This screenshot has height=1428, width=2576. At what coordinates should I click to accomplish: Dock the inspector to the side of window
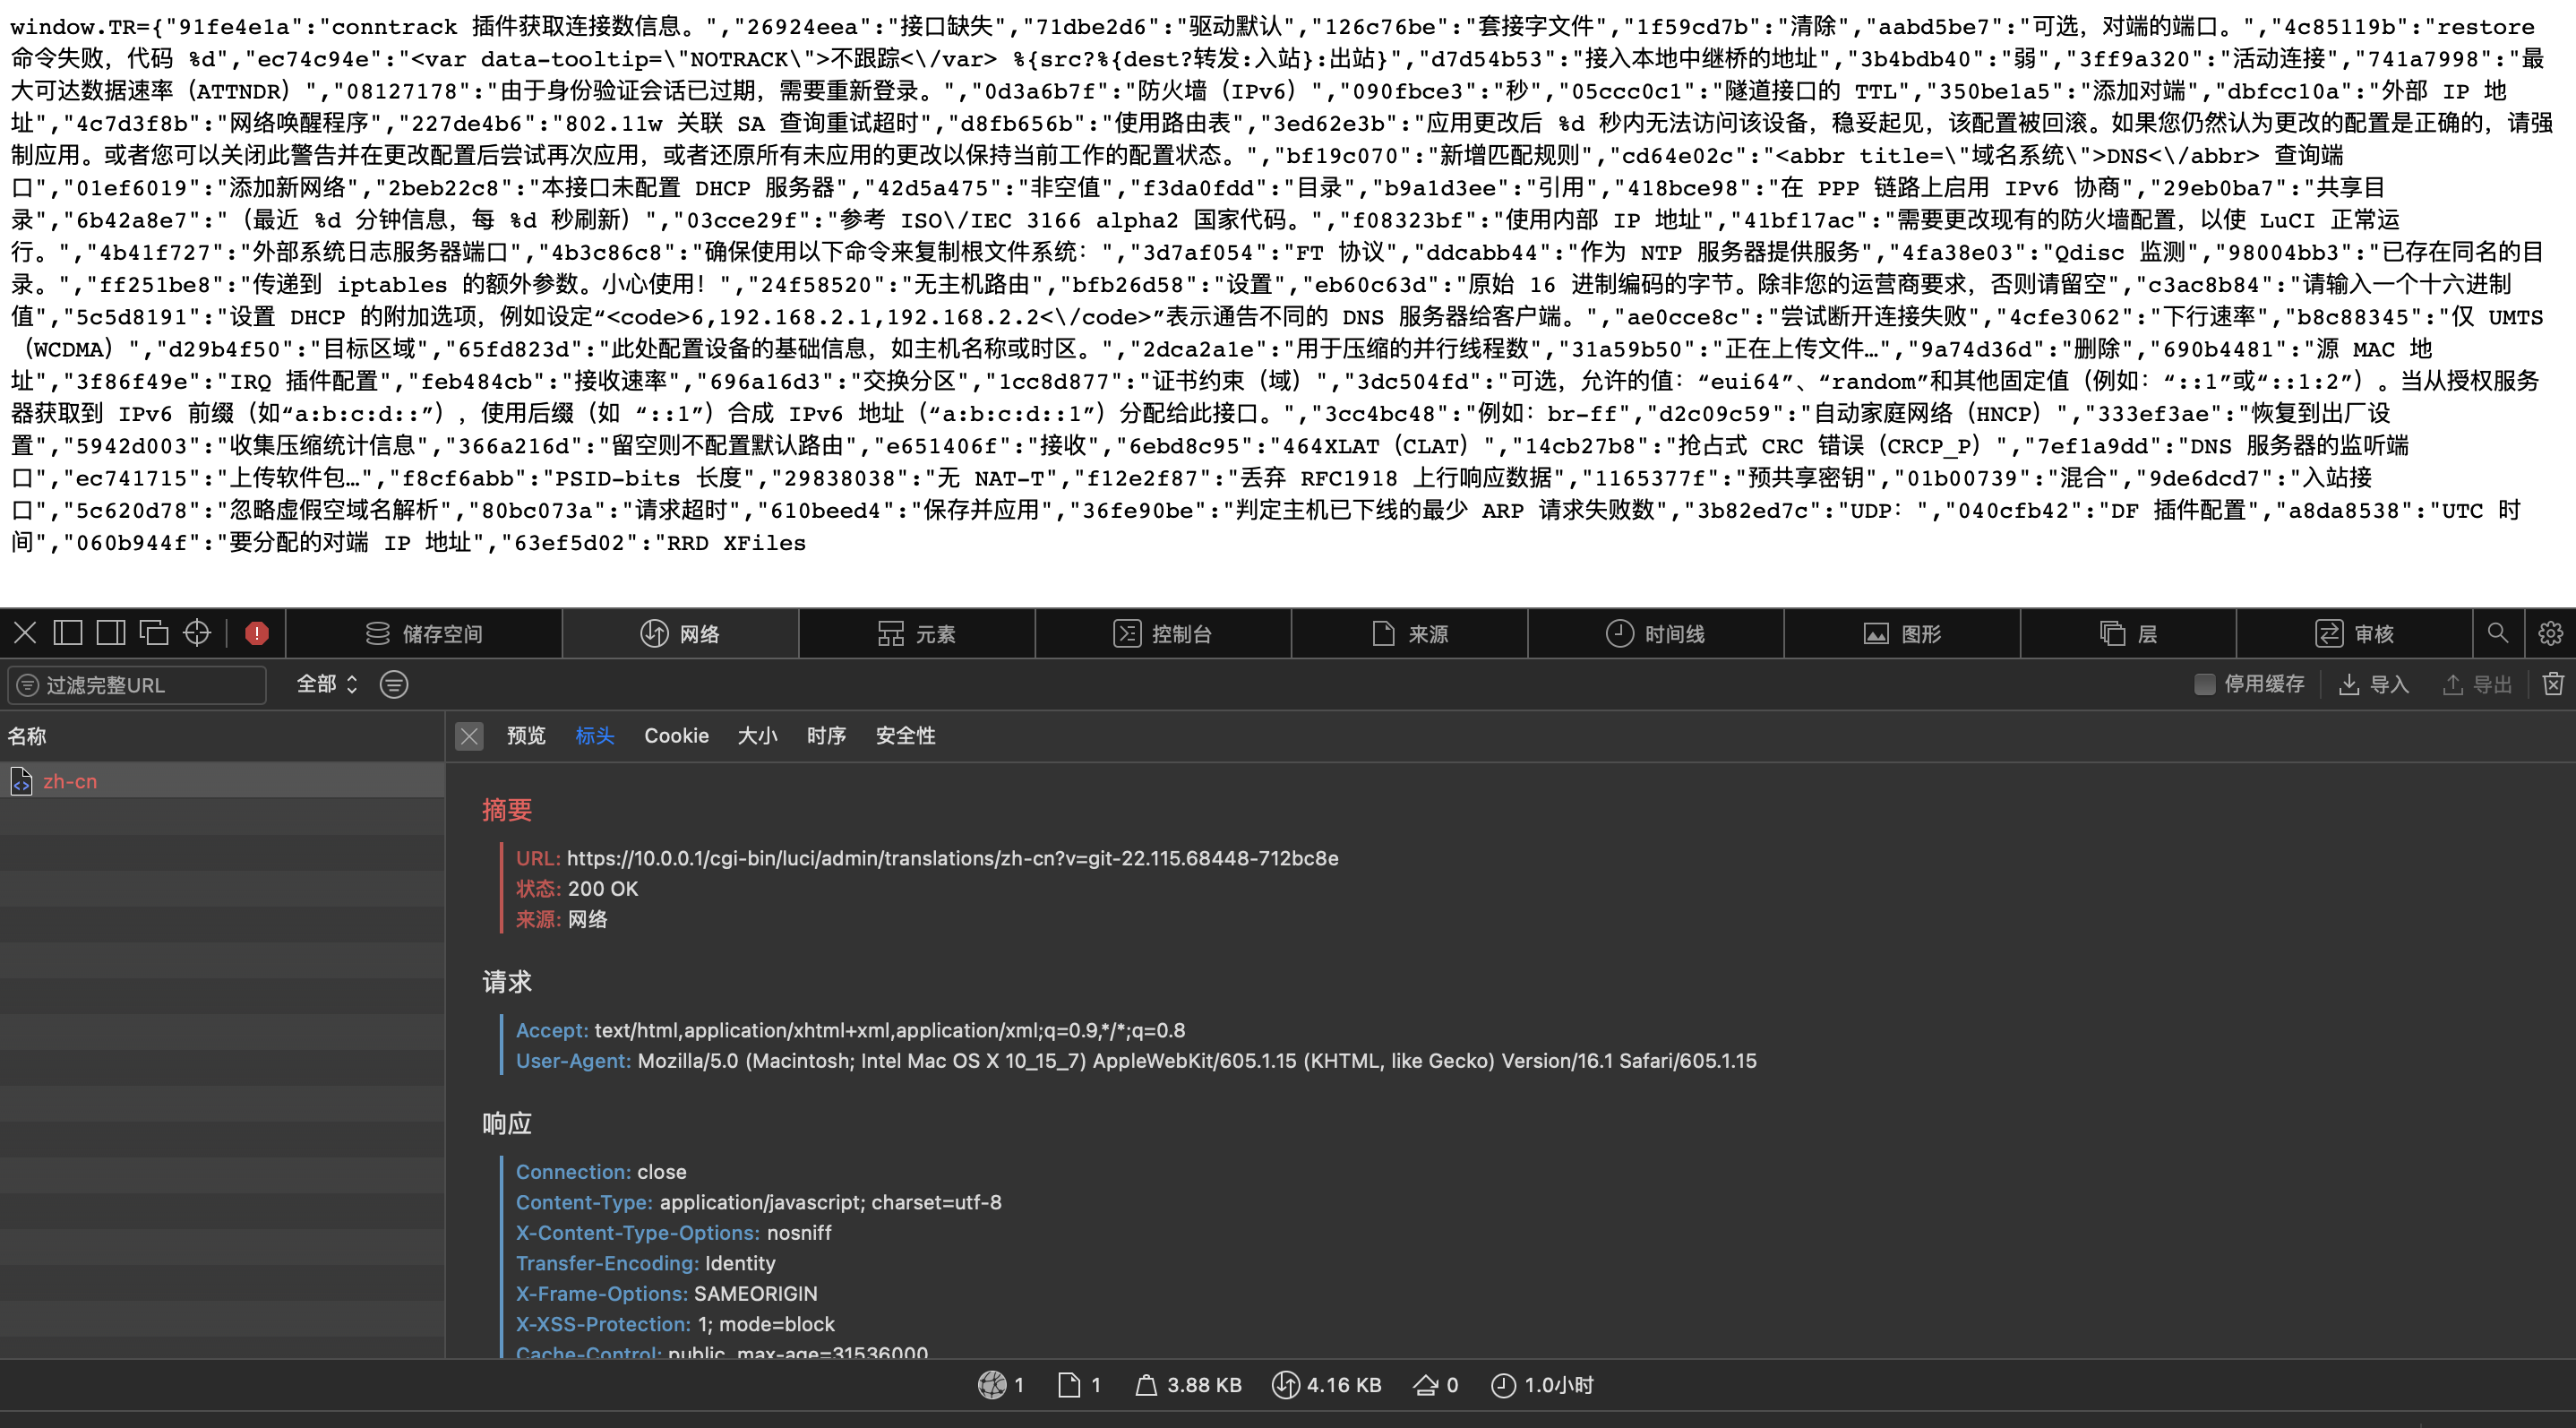click(111, 632)
